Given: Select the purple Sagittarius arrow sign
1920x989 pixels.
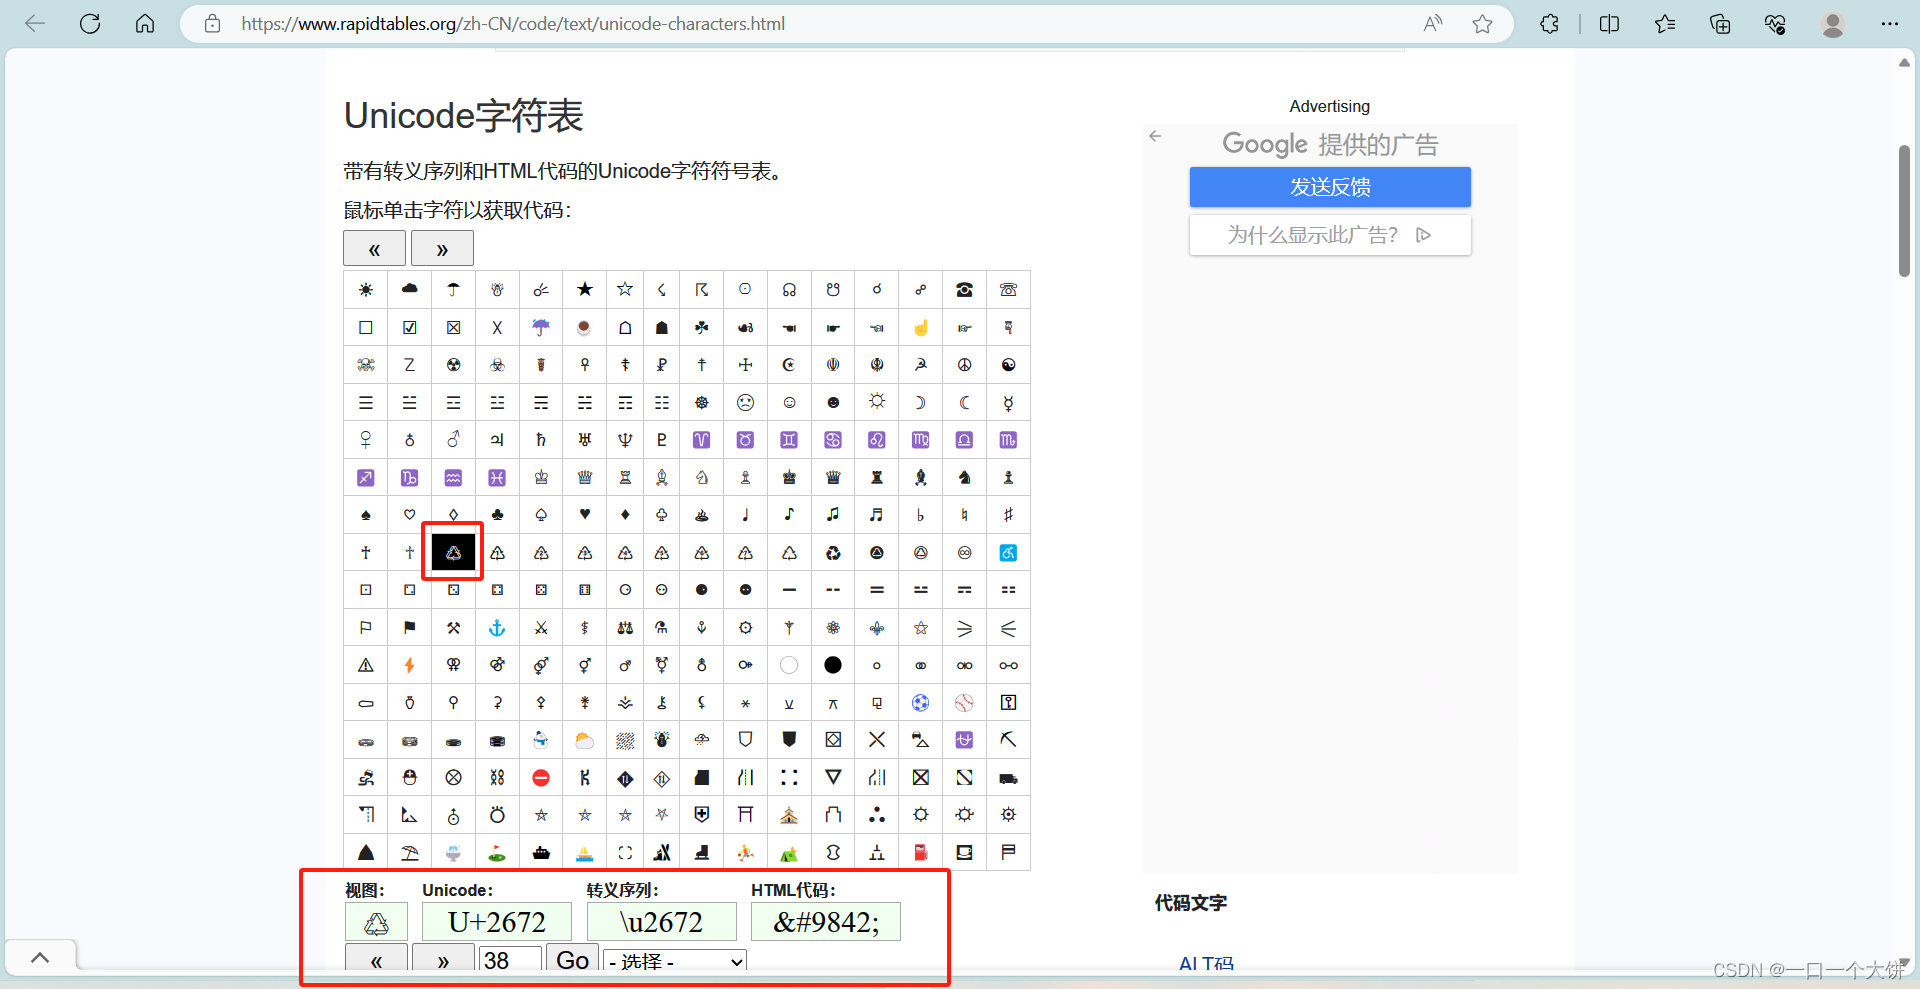Looking at the screenshot, I should [x=366, y=478].
